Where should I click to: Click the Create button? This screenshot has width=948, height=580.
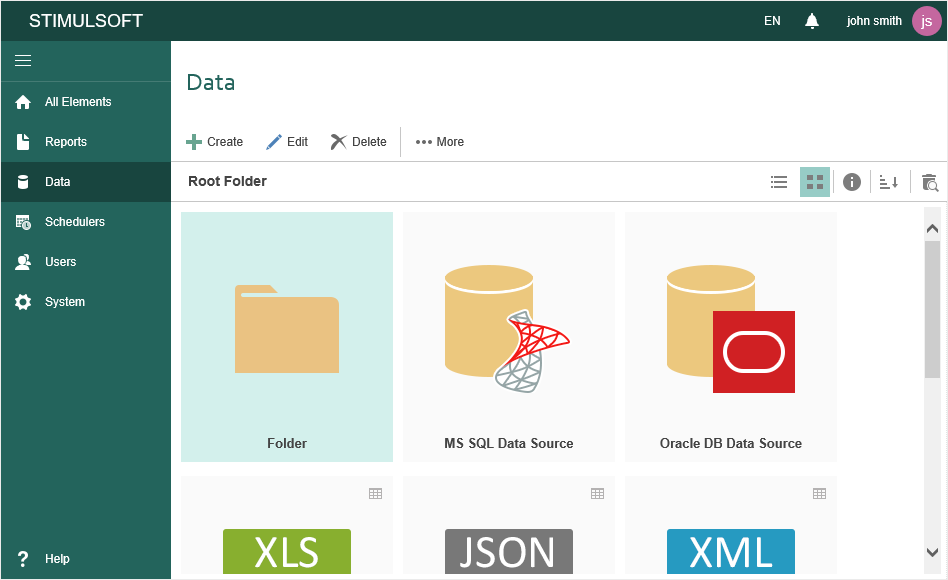coord(215,142)
